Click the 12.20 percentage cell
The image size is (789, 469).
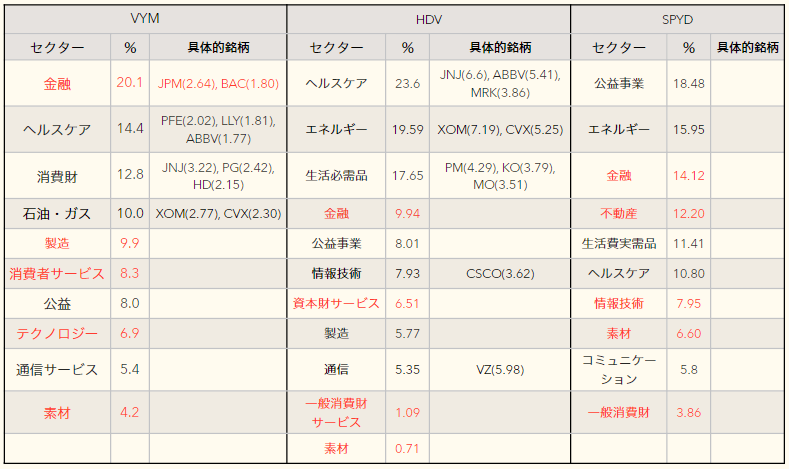689,214
